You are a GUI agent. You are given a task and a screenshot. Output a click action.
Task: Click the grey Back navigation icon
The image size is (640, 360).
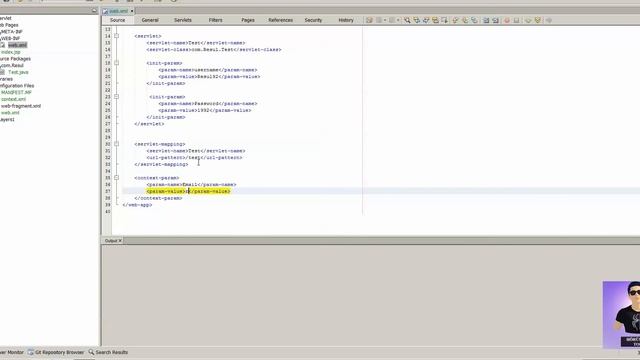(379, 20)
